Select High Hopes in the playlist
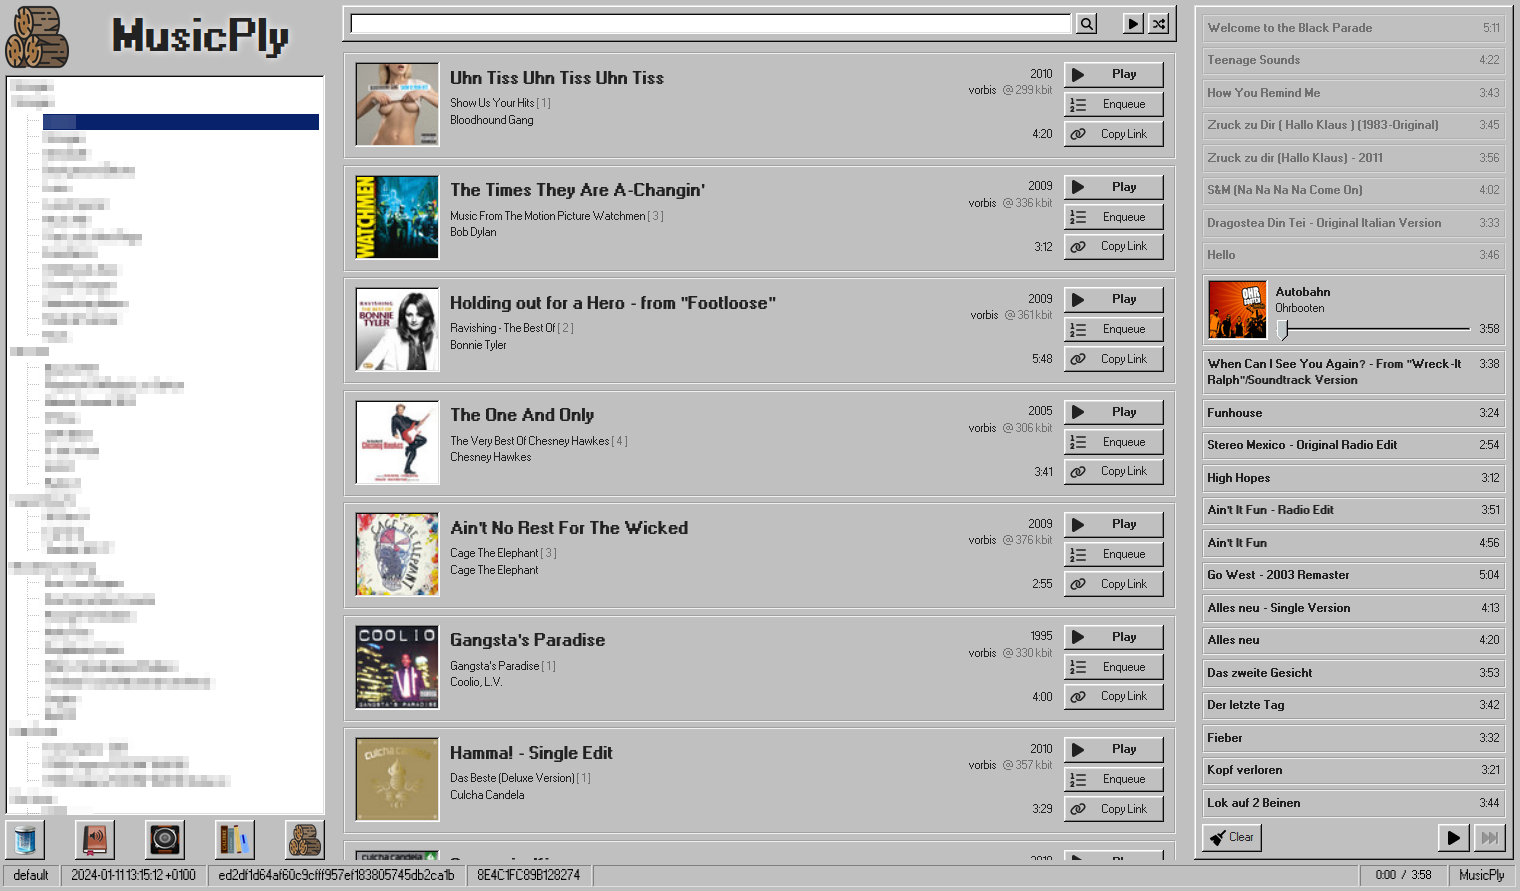This screenshot has width=1520, height=891. tap(1353, 478)
